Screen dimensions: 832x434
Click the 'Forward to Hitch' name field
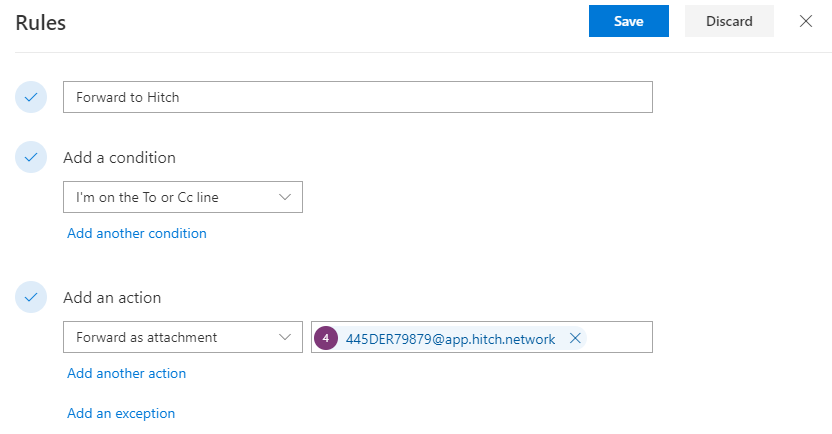(357, 97)
